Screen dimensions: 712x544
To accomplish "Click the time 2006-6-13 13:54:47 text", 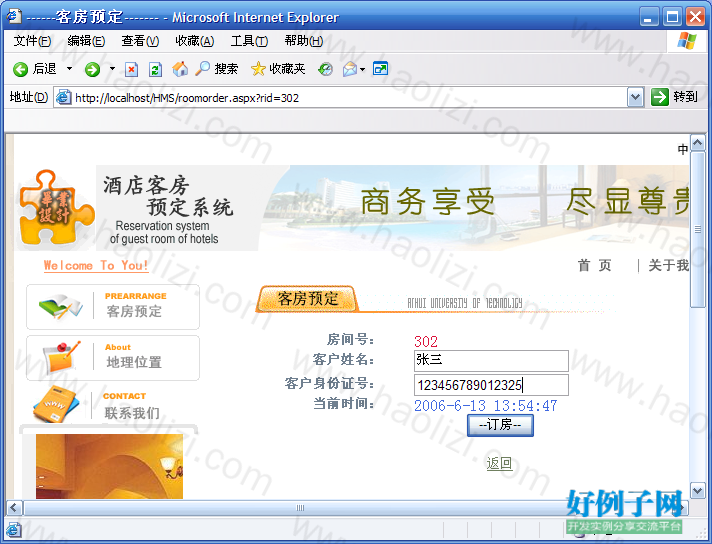I will coord(485,406).
